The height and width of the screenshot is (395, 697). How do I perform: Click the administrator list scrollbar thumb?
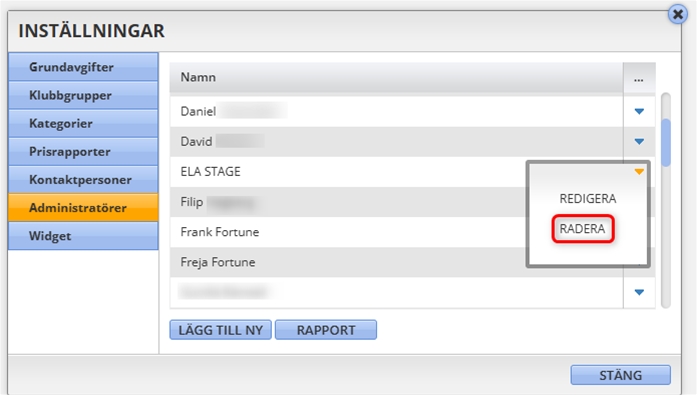(666, 143)
